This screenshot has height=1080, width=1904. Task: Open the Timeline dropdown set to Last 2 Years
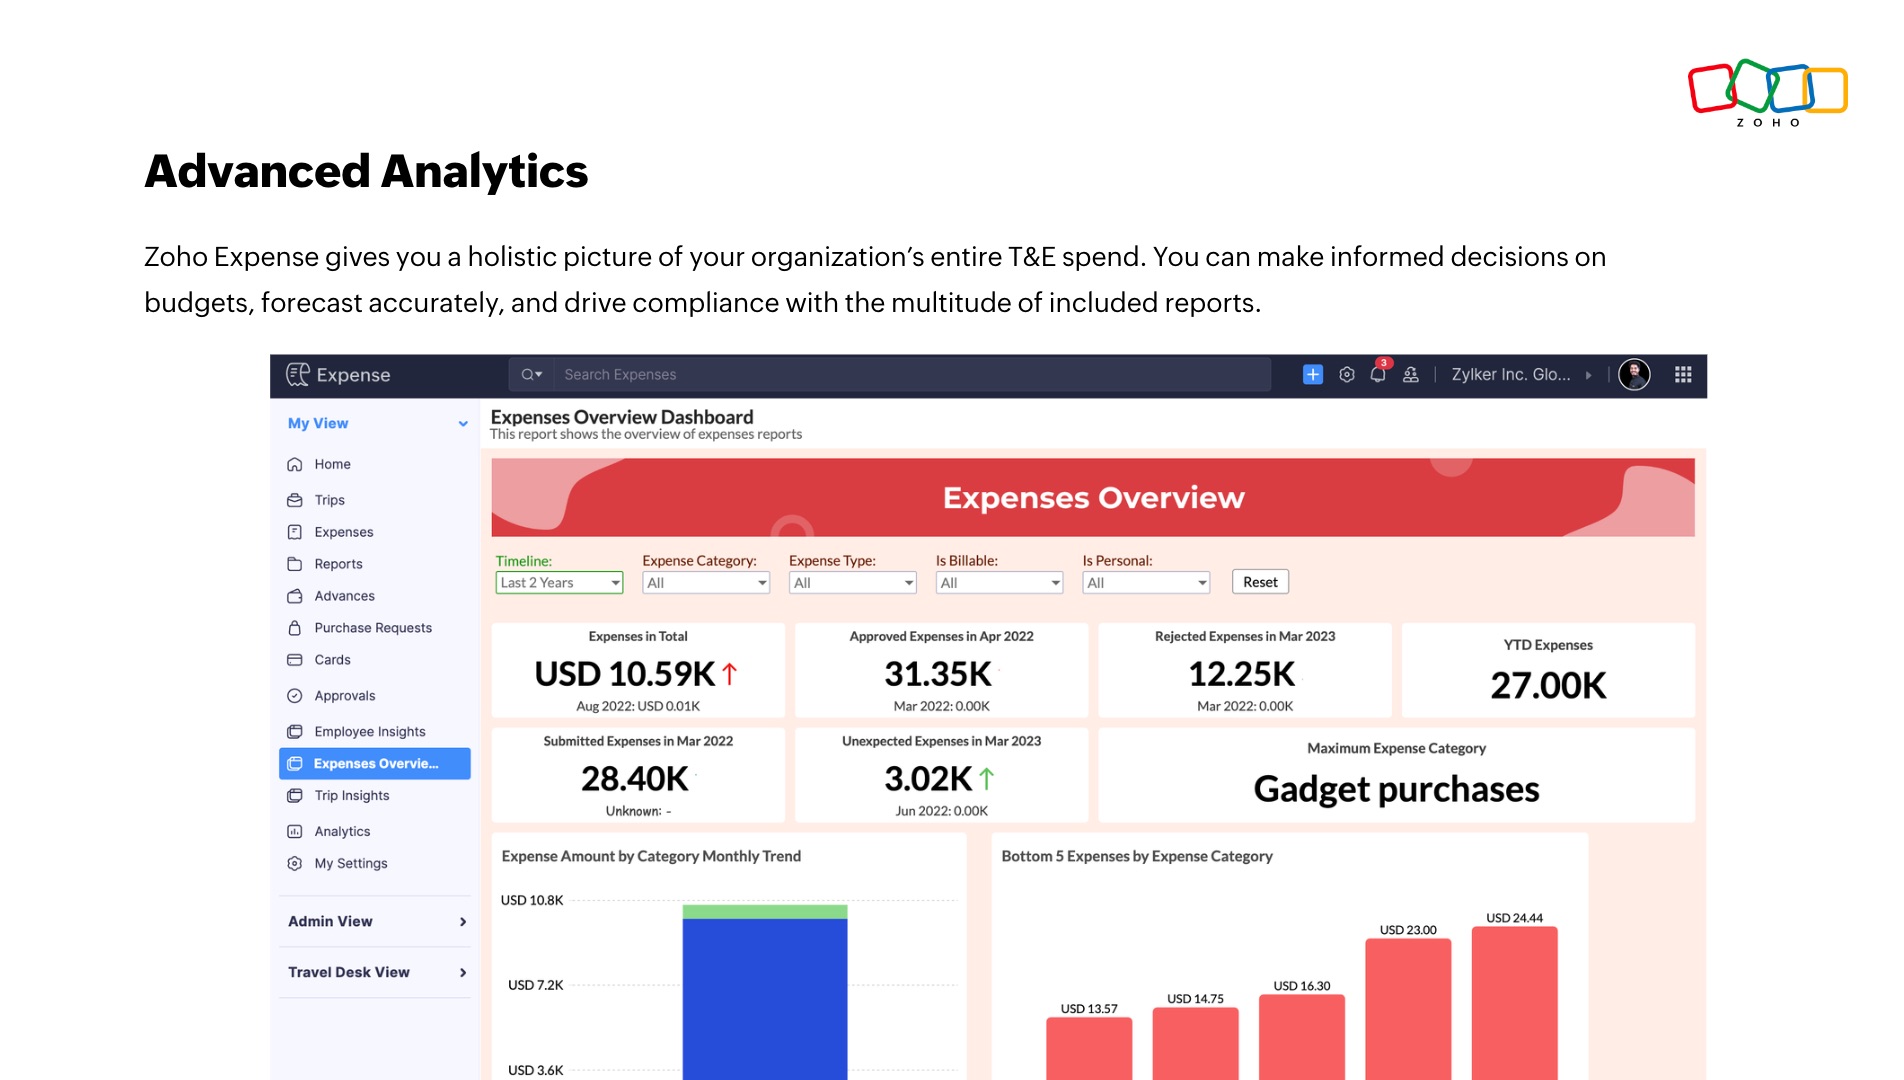pyautogui.click(x=559, y=581)
